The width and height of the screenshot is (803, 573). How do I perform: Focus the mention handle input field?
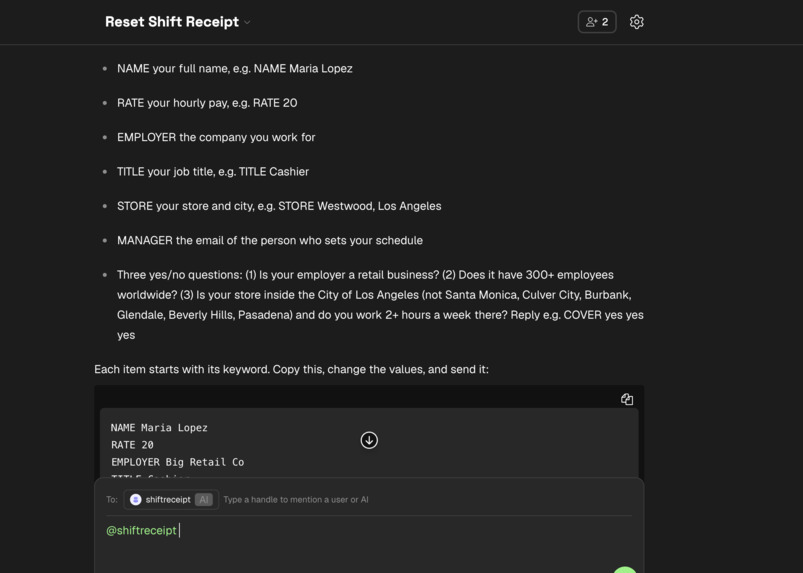(296, 500)
